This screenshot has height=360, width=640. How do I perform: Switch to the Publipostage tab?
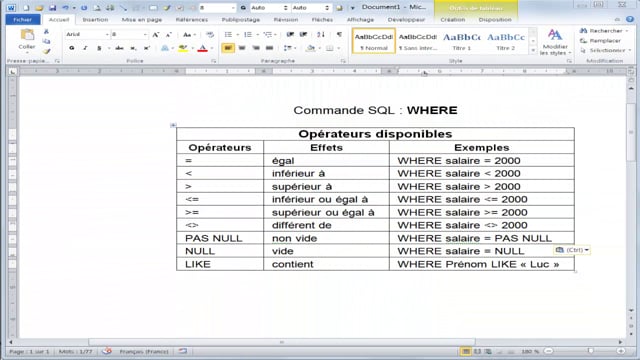click(241, 19)
